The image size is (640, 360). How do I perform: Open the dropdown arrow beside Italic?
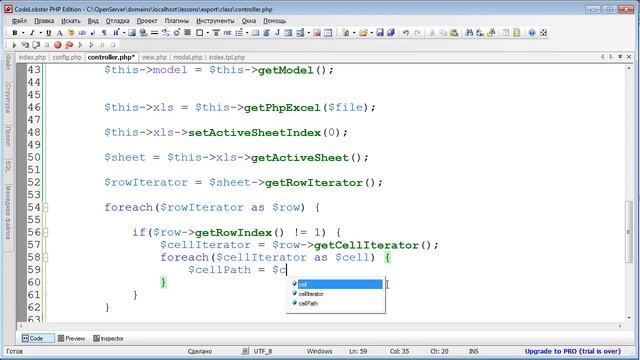point(40,33)
